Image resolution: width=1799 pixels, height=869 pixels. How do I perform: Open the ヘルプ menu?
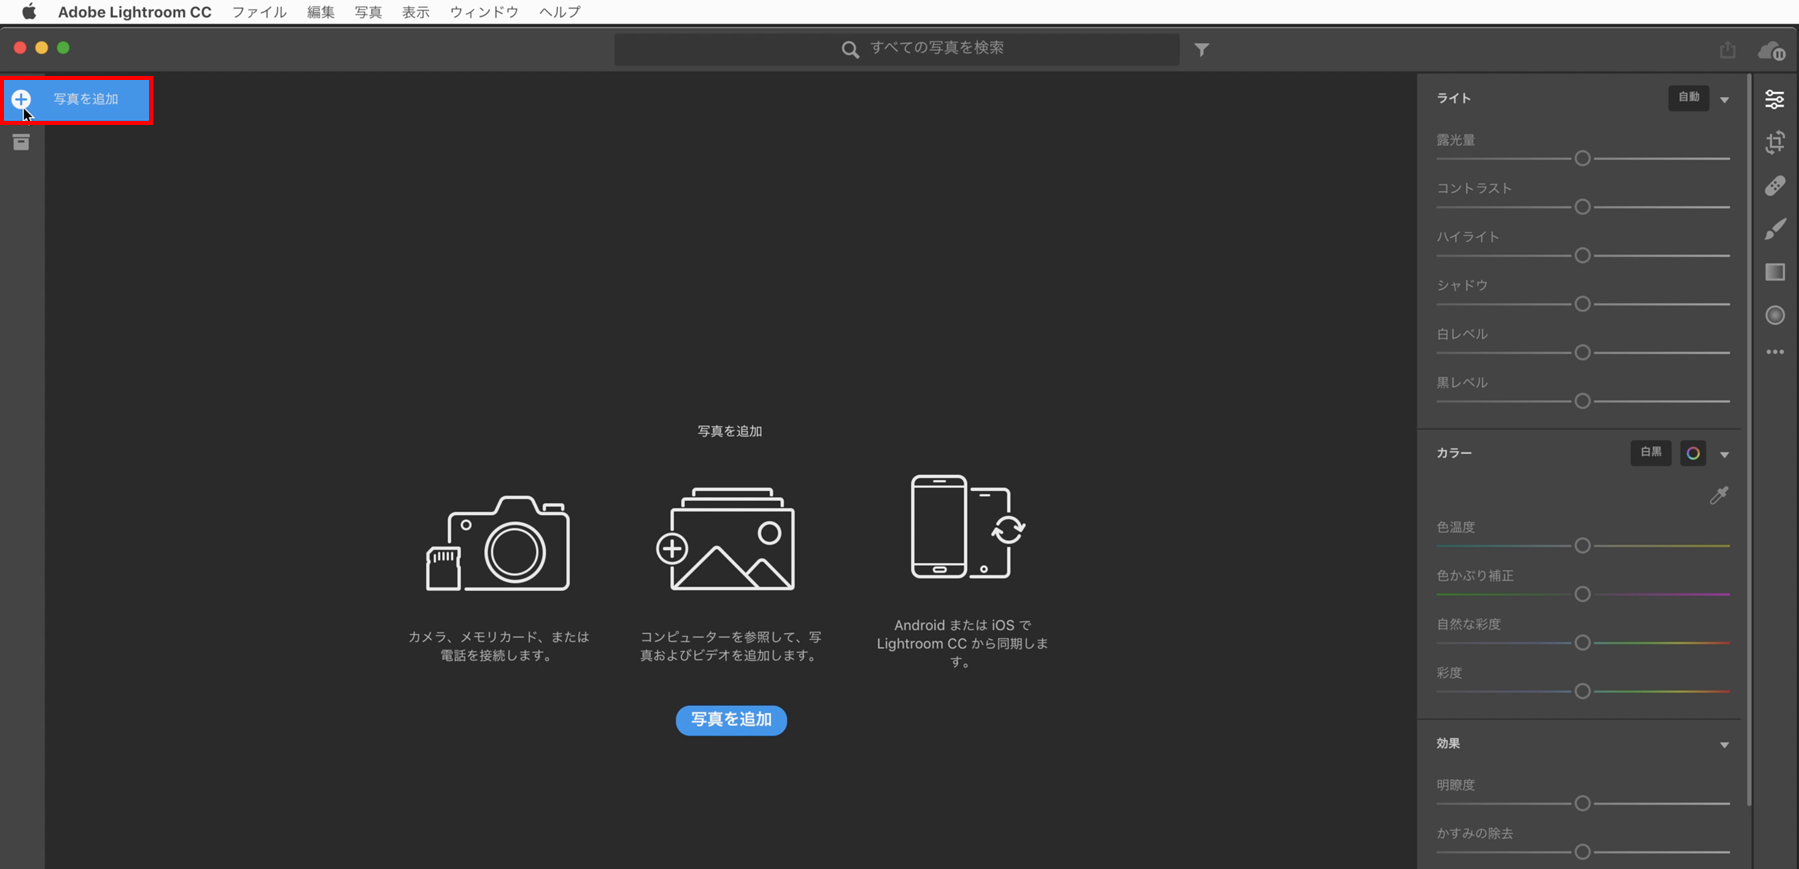tap(560, 12)
